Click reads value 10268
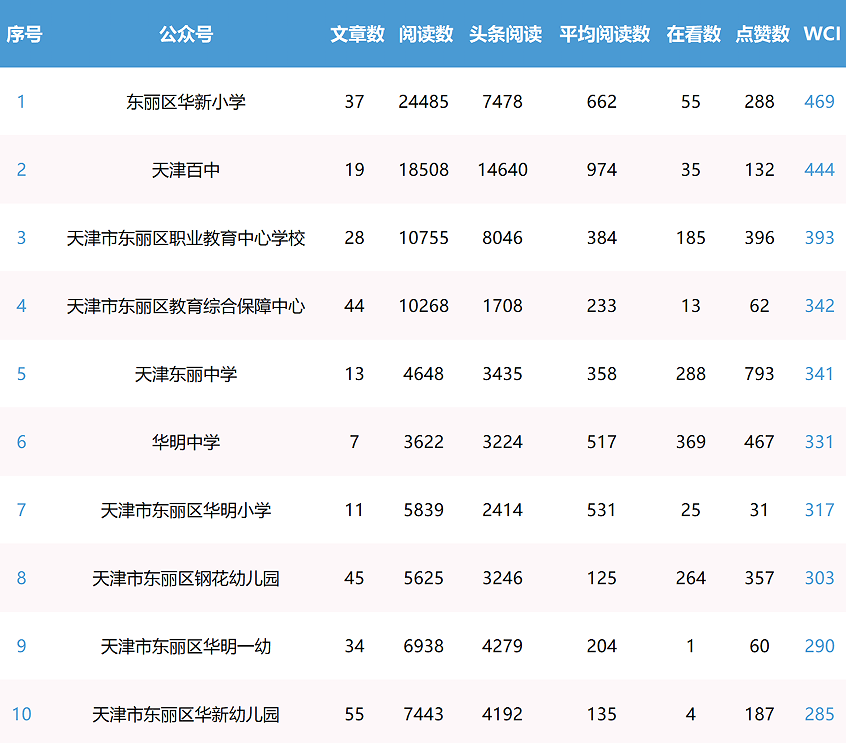This screenshot has width=846, height=743. click(x=424, y=306)
